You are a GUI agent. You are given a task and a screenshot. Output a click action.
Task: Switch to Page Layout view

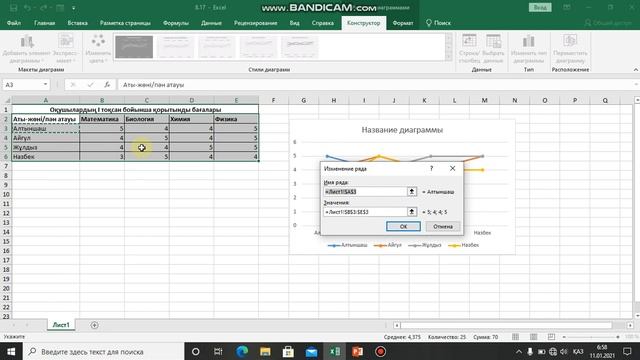pyautogui.click(x=533, y=337)
